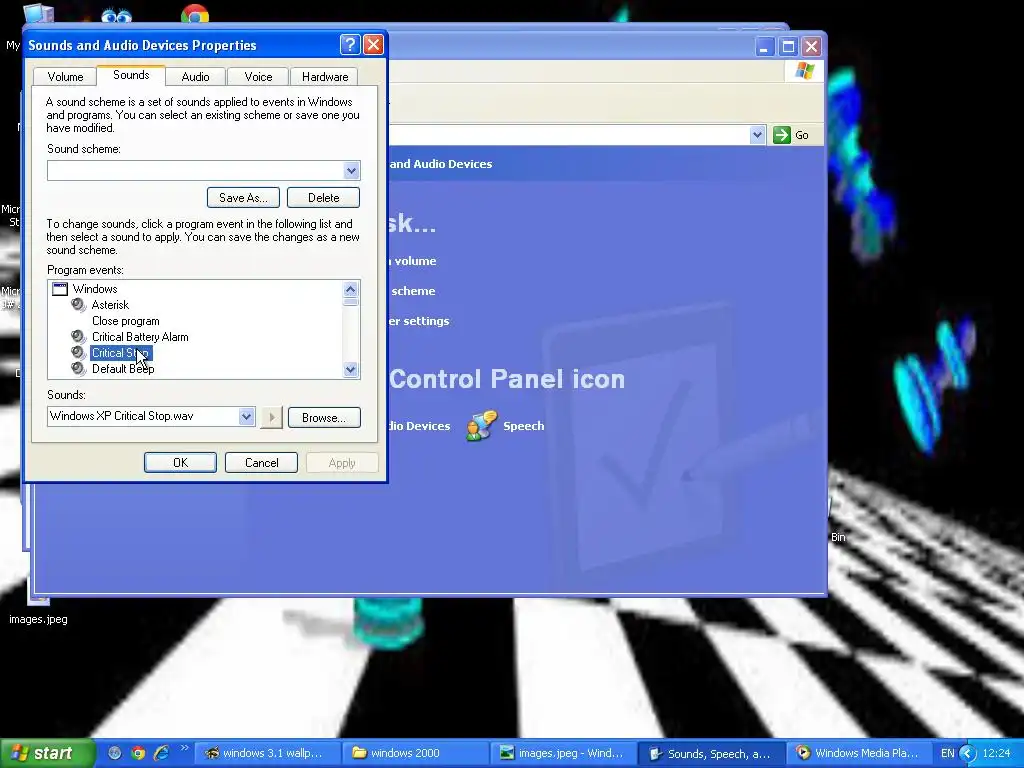Open the Speech Control Panel icon

coord(482,426)
